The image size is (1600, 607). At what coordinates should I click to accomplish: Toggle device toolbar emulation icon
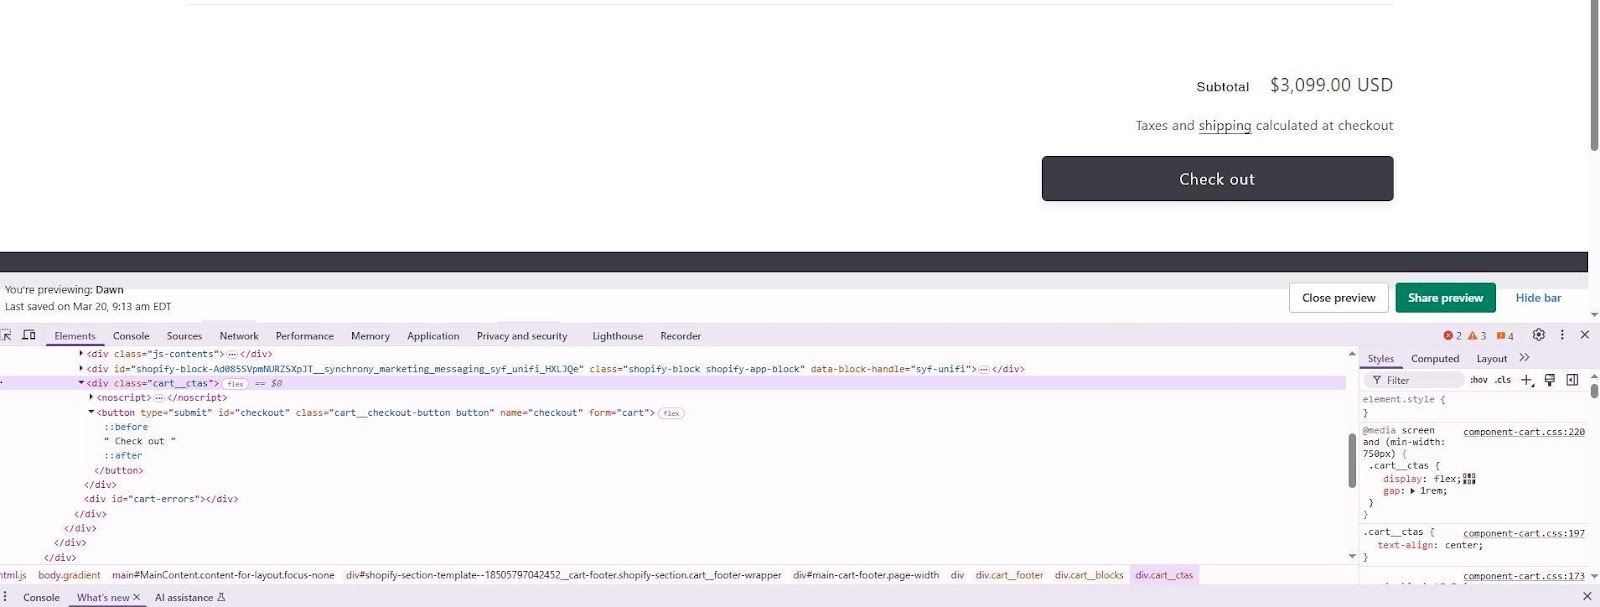(x=29, y=335)
